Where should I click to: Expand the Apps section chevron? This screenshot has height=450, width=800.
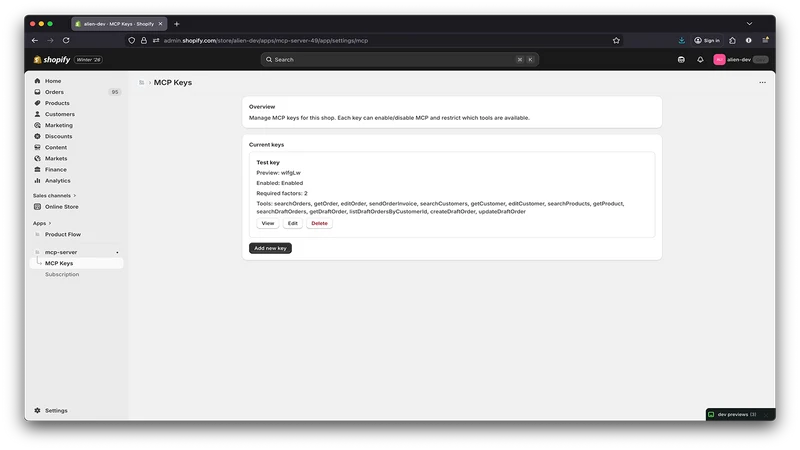[x=50, y=223]
